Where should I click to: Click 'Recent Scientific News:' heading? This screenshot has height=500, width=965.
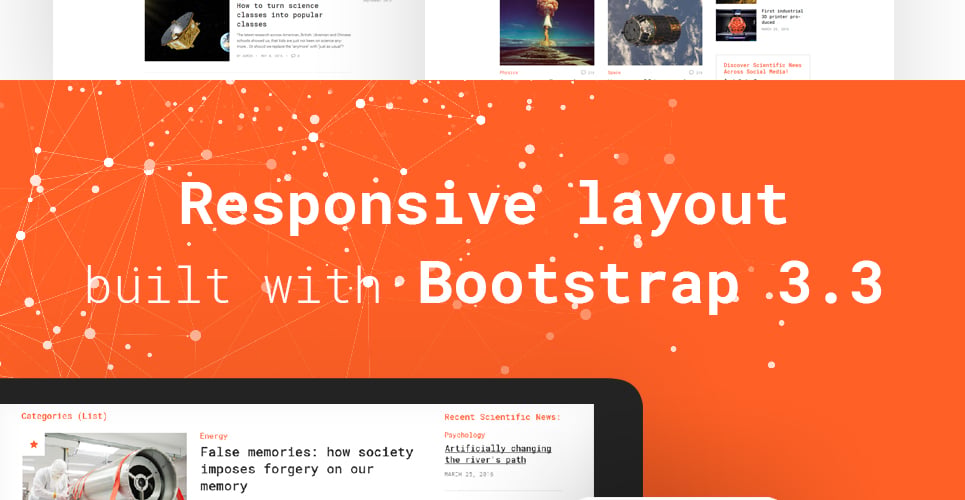[502, 417]
